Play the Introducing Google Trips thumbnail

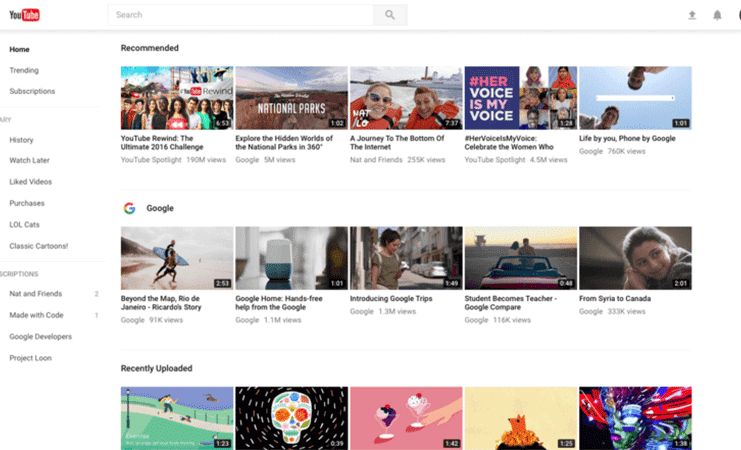click(406, 258)
